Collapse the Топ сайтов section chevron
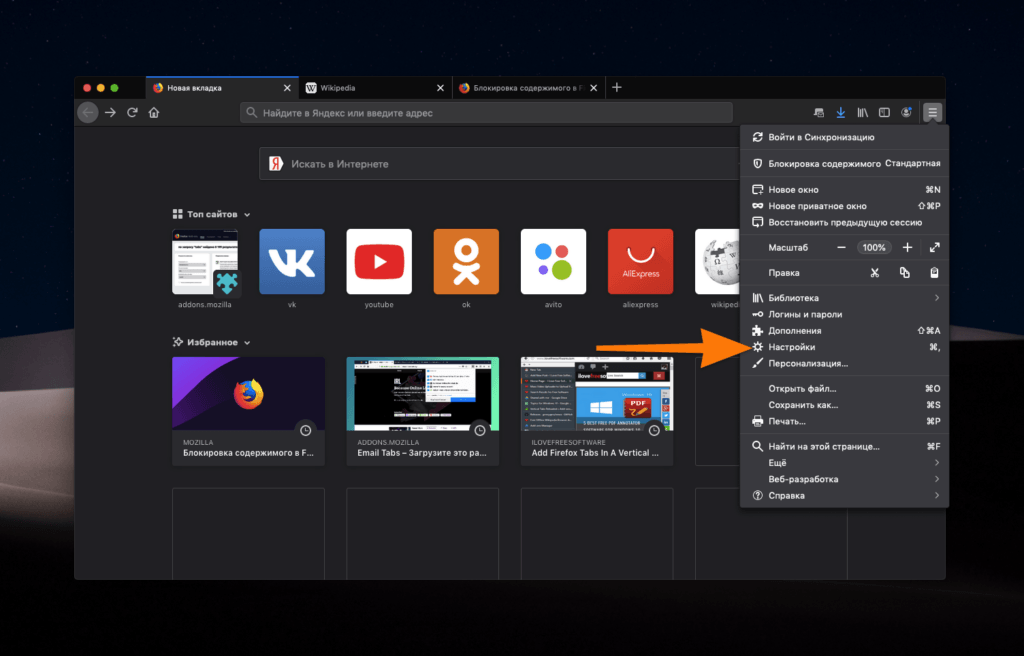1024x656 pixels. (247, 214)
